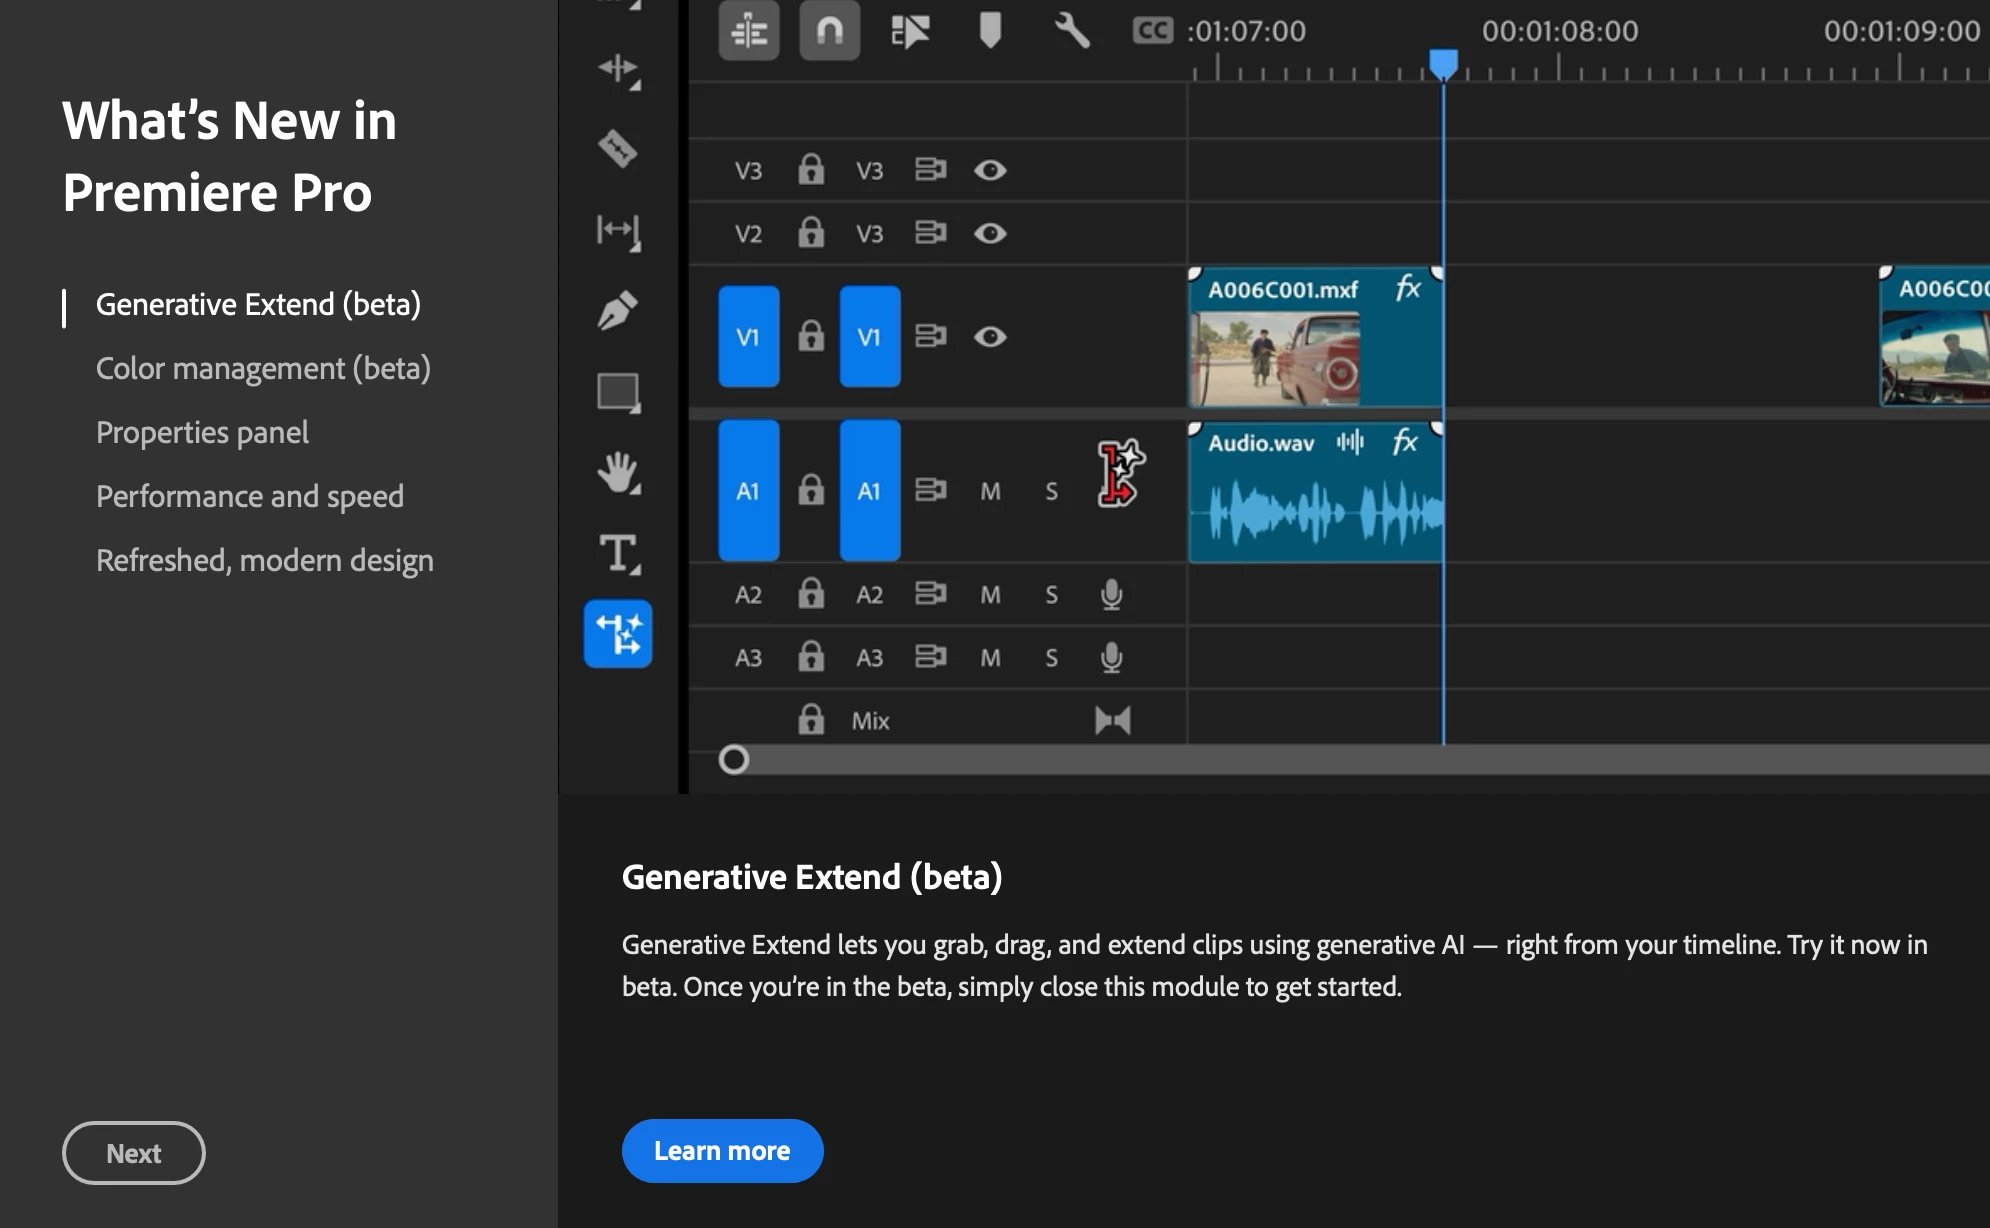Click the Learn more button
This screenshot has width=1990, height=1228.
click(722, 1151)
